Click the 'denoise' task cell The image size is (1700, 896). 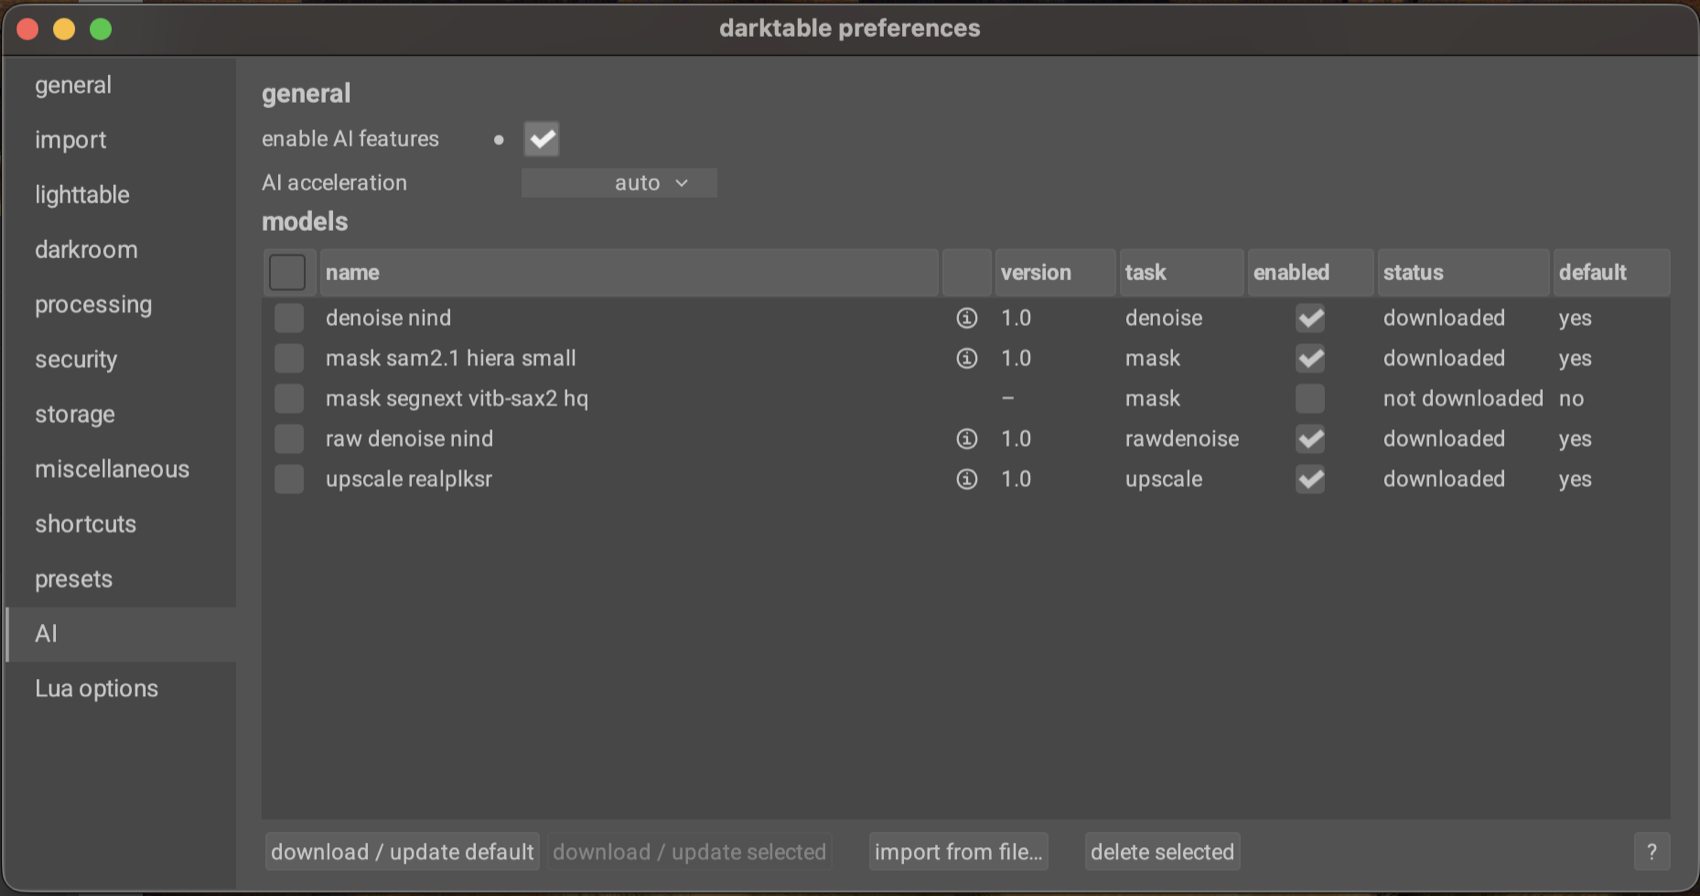tap(1163, 318)
